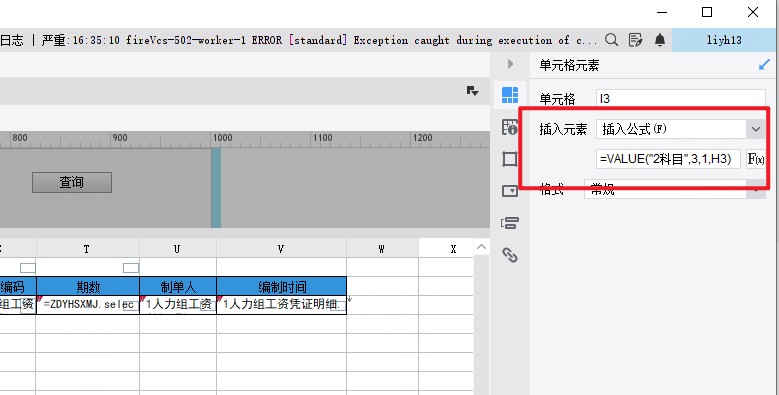Open the F(x) formula editor button

[x=756, y=159]
